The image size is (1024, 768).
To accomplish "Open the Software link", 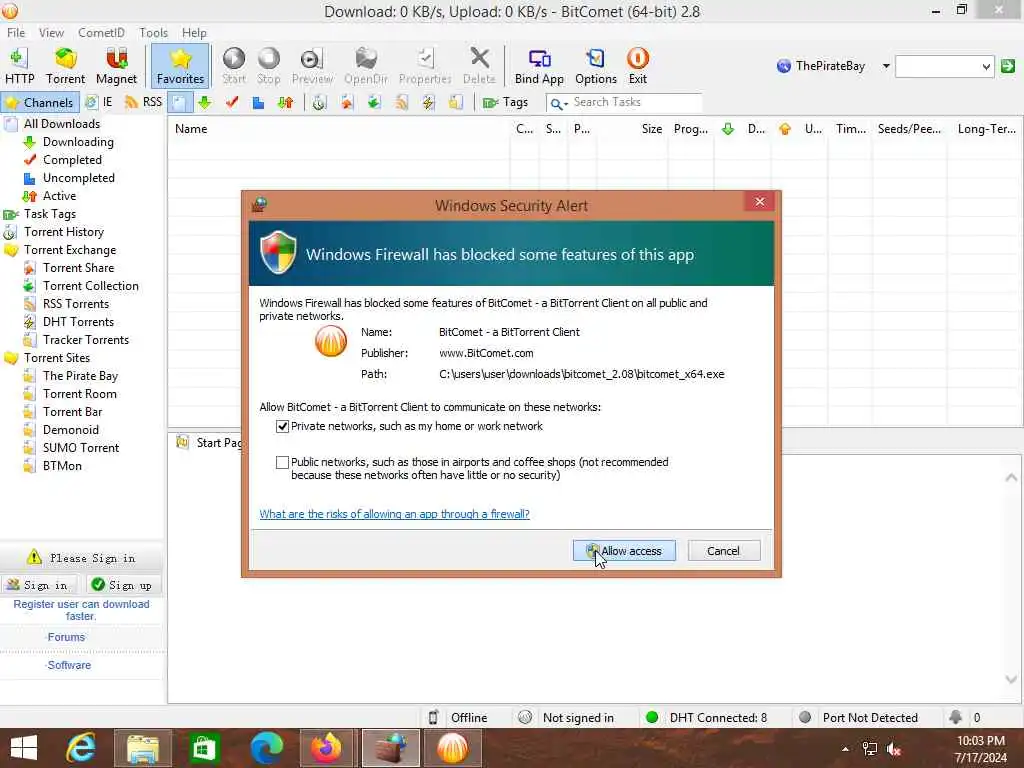I will click(69, 665).
